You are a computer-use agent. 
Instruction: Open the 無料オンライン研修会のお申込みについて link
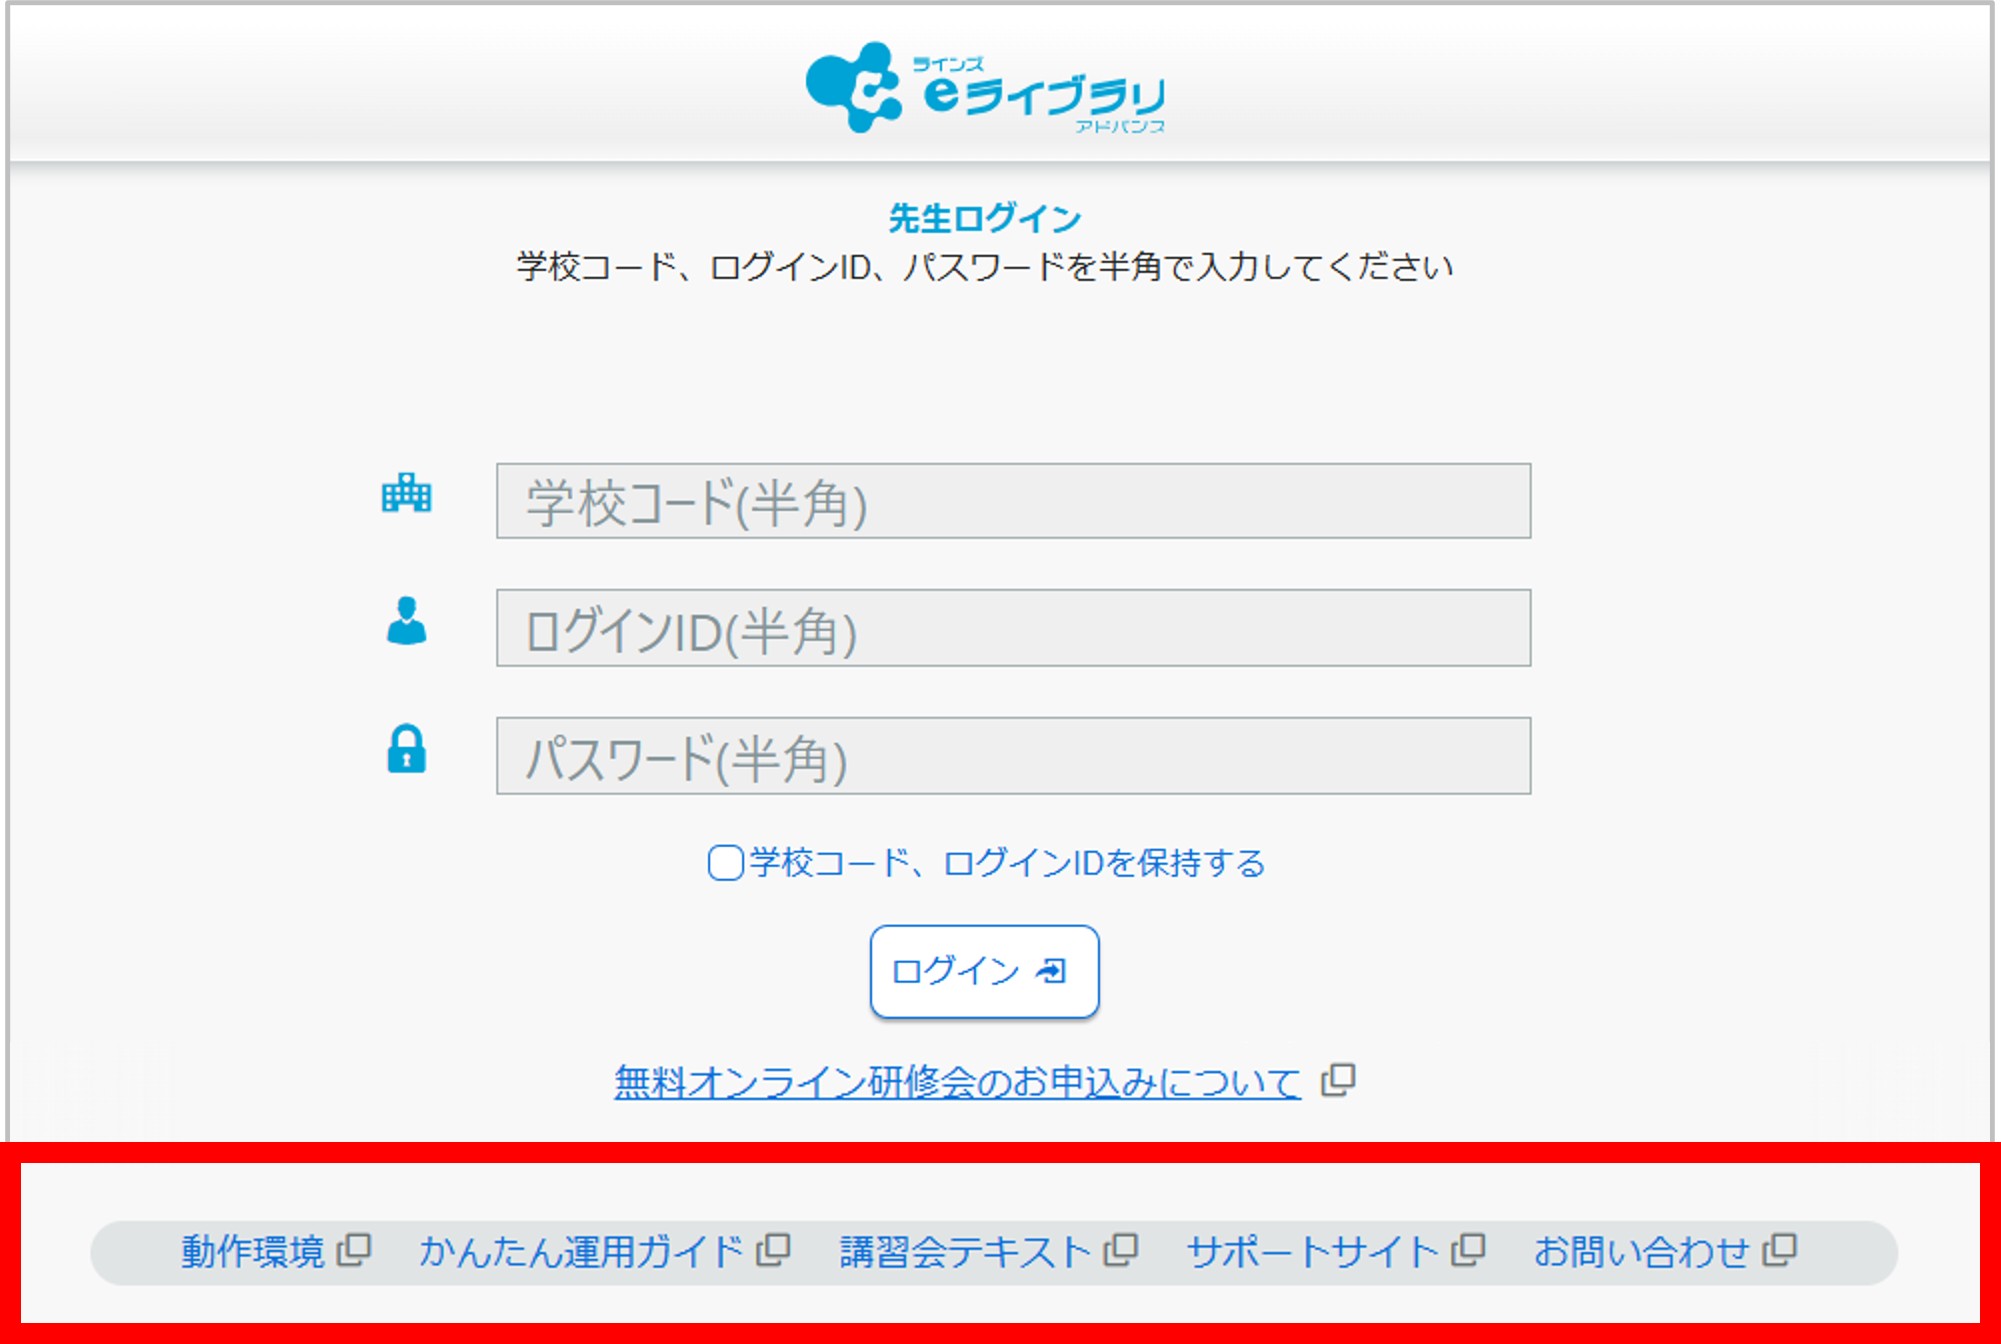(957, 1082)
